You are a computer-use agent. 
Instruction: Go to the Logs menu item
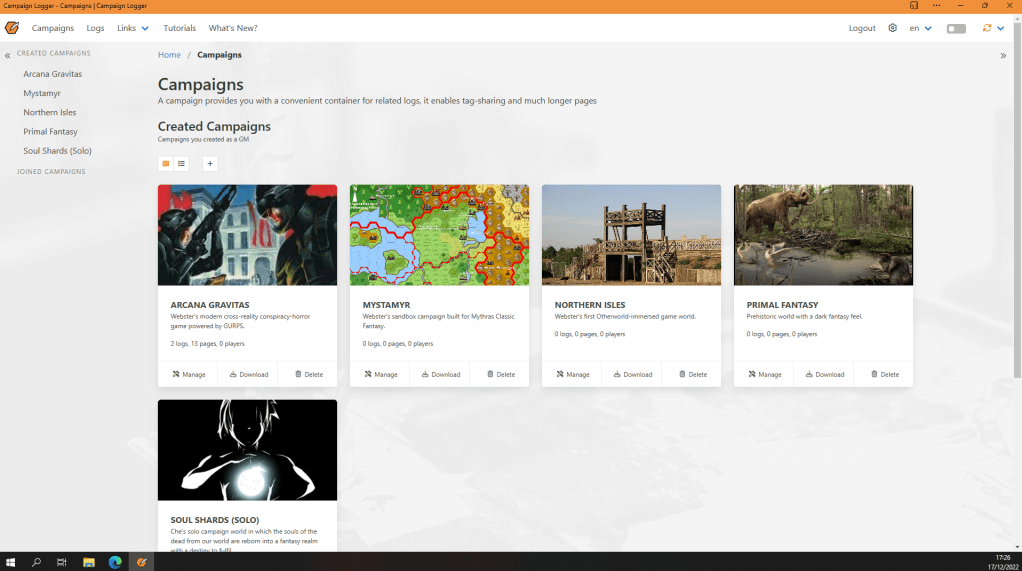[95, 28]
